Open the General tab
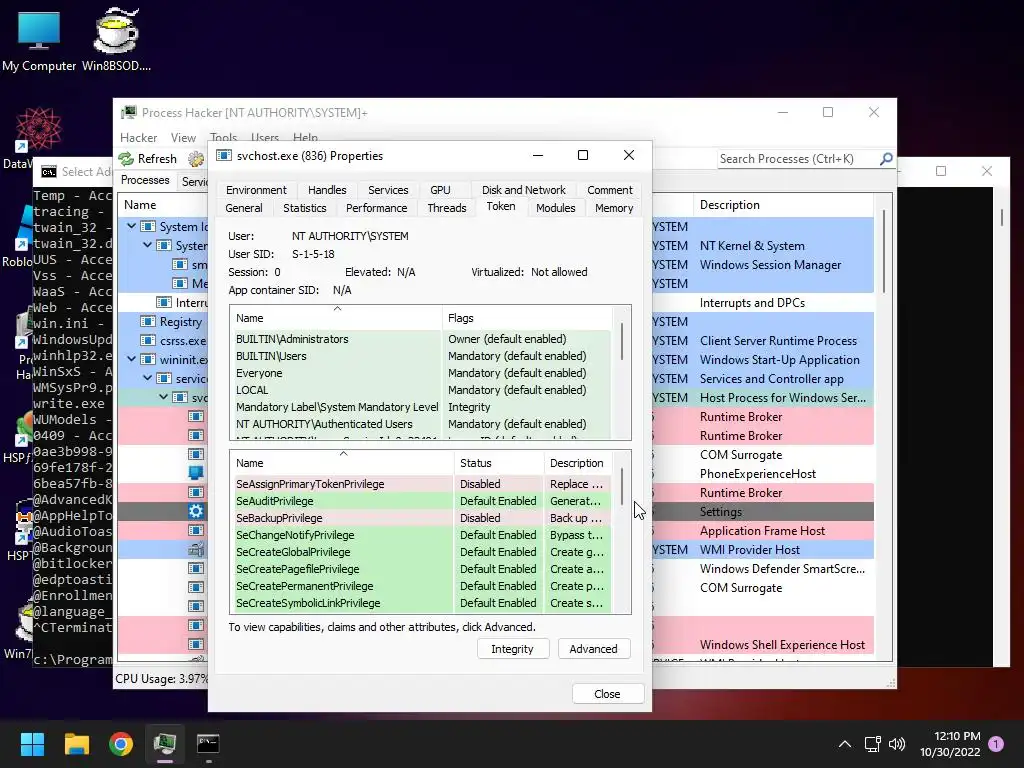 244,208
